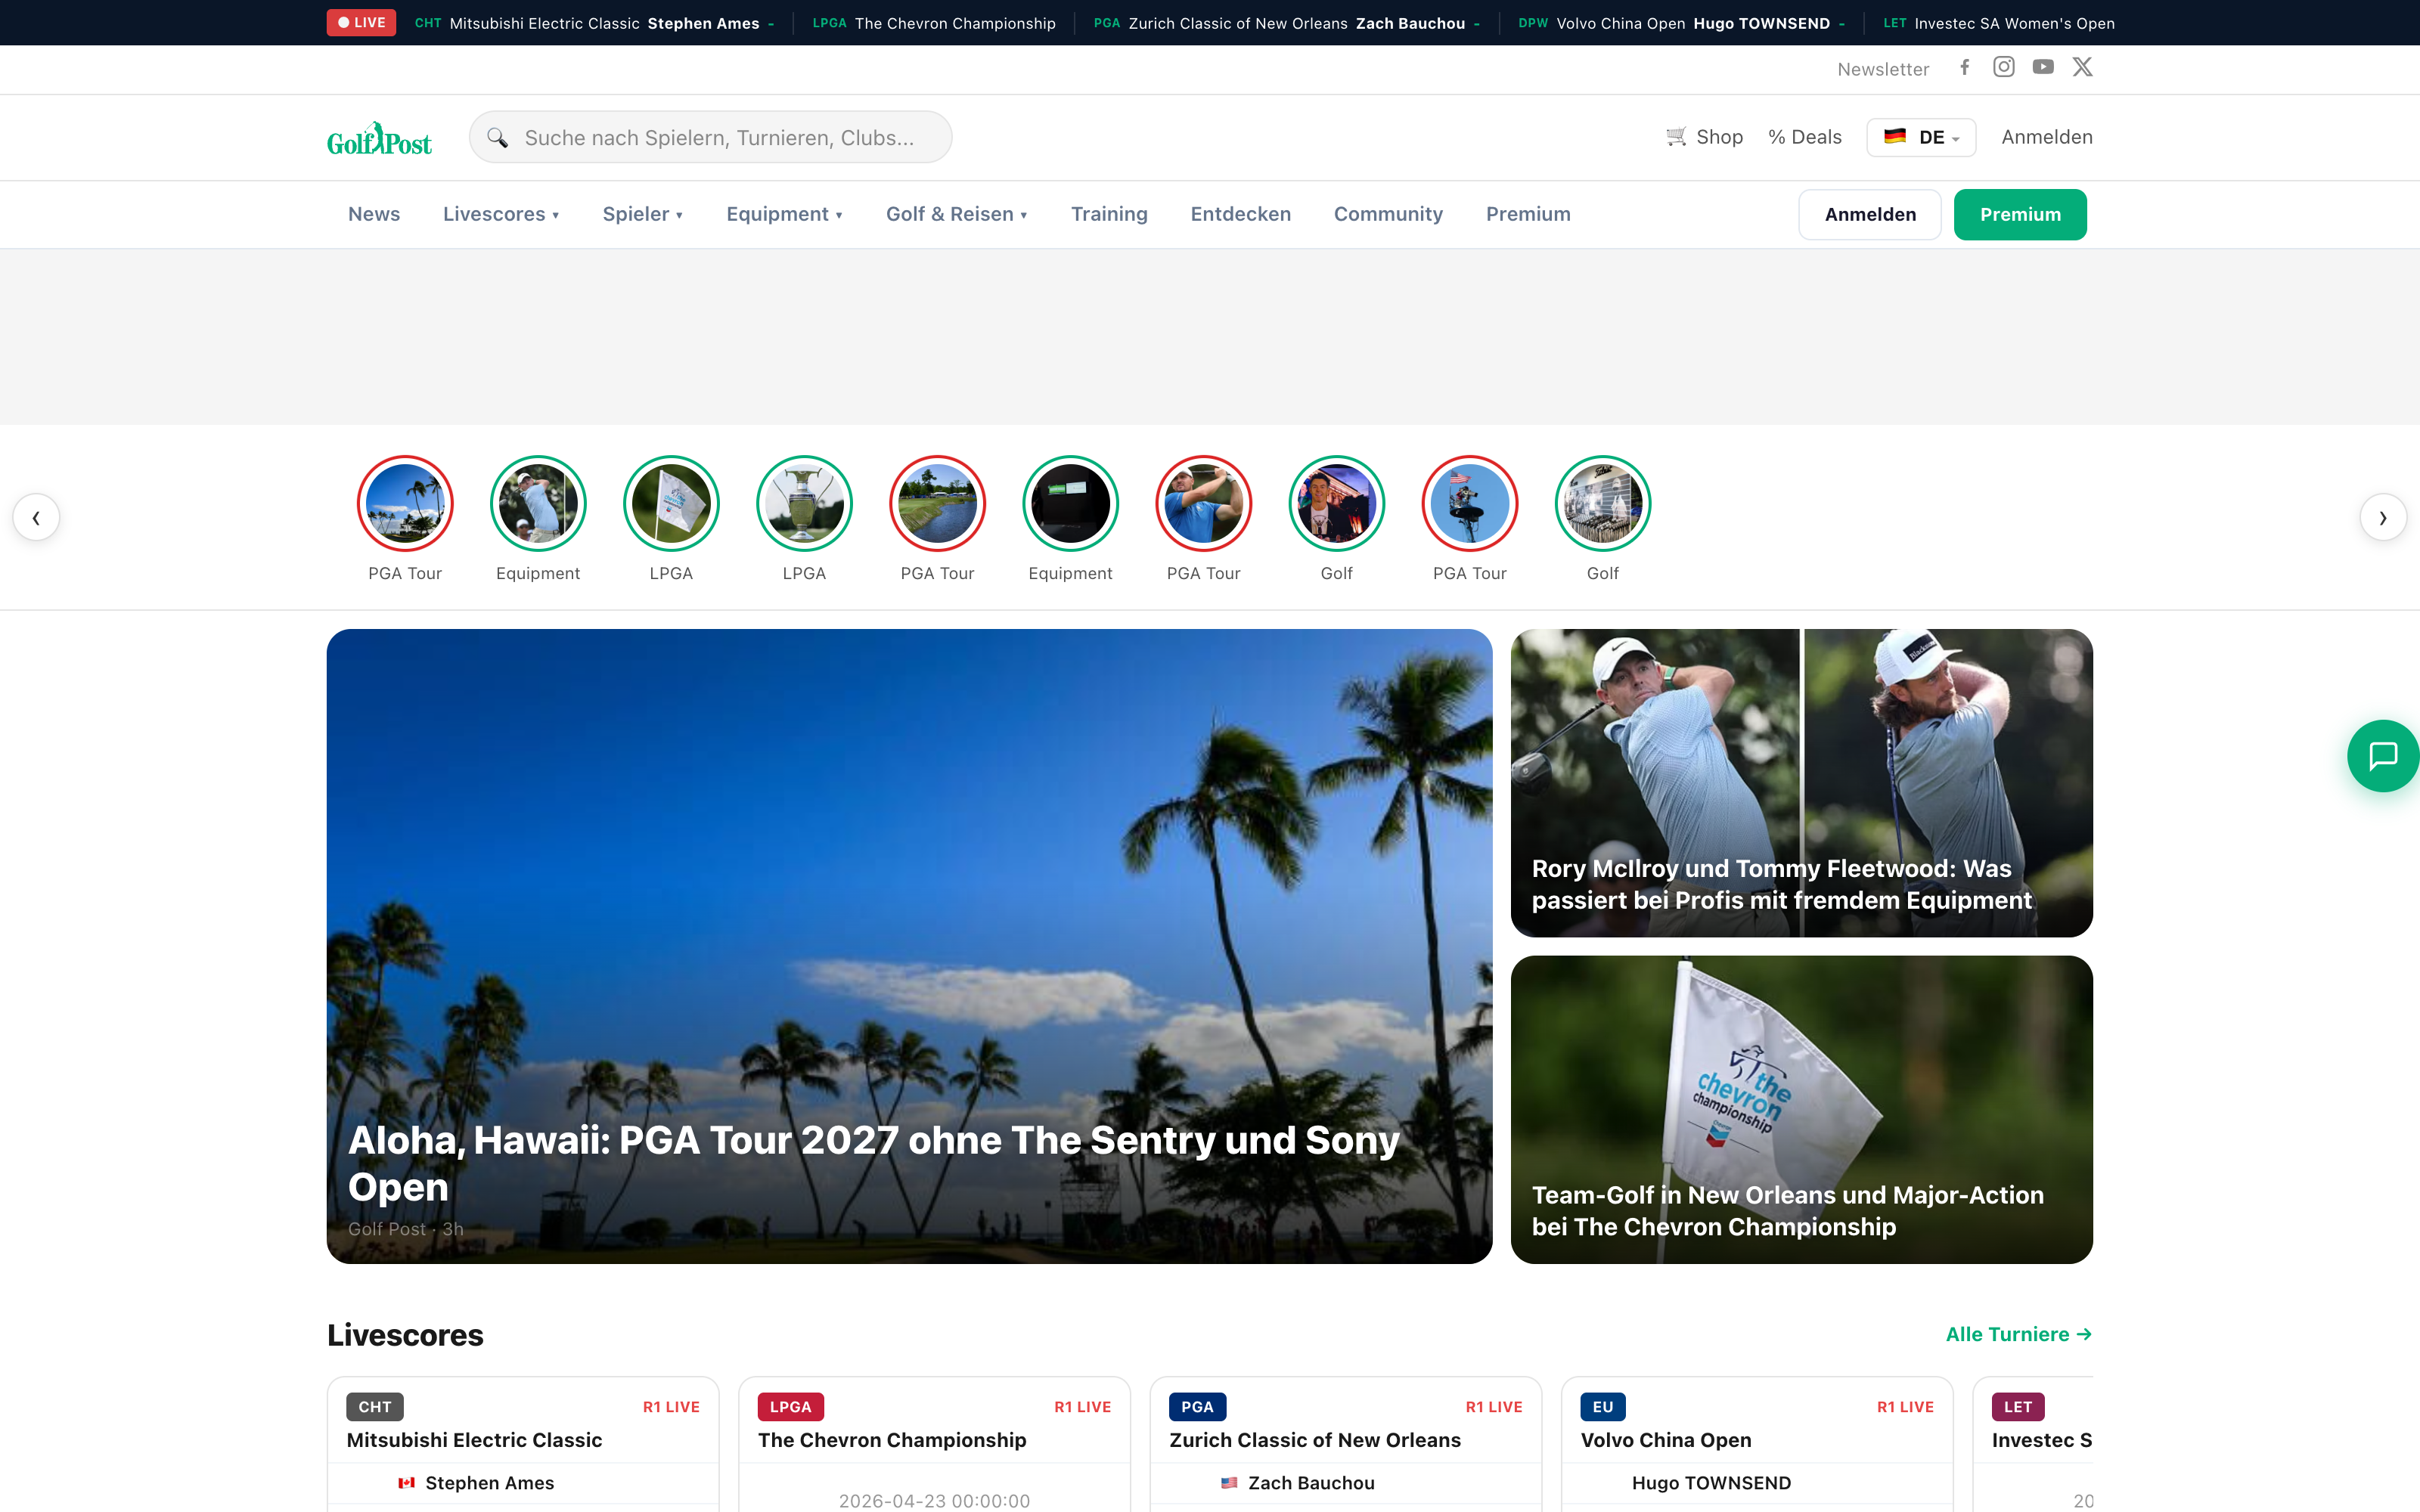The image size is (2420, 1512).
Task: Click the PGA tour badge on livescore card
Action: (x=1197, y=1406)
